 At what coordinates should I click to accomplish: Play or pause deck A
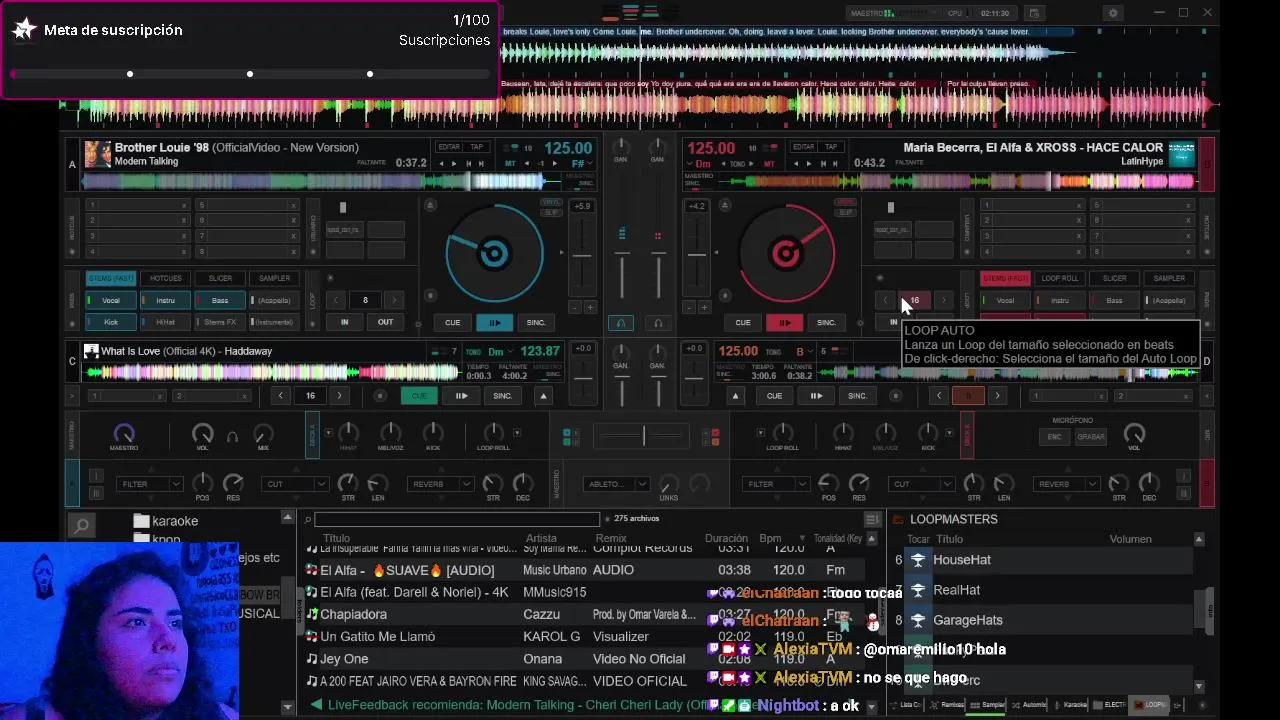(x=494, y=322)
